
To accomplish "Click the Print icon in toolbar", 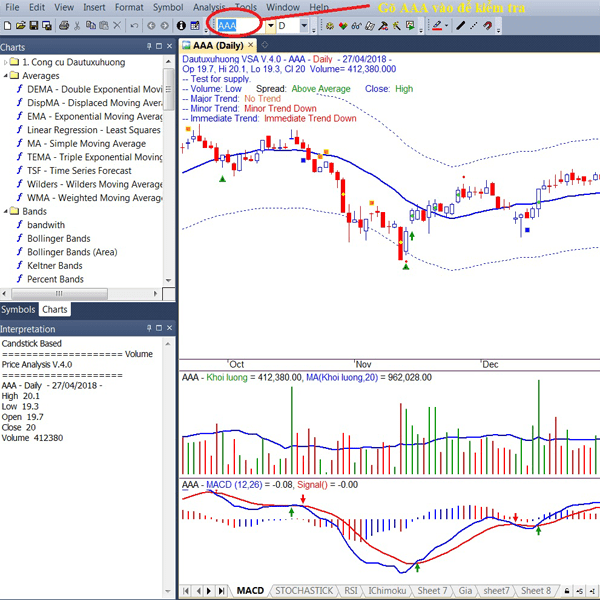I will click(64, 26).
